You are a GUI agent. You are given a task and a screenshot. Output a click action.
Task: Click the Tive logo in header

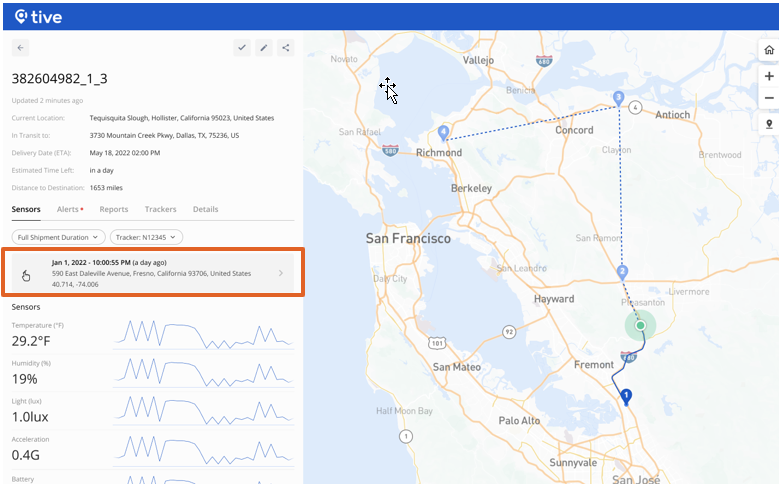tap(40, 15)
